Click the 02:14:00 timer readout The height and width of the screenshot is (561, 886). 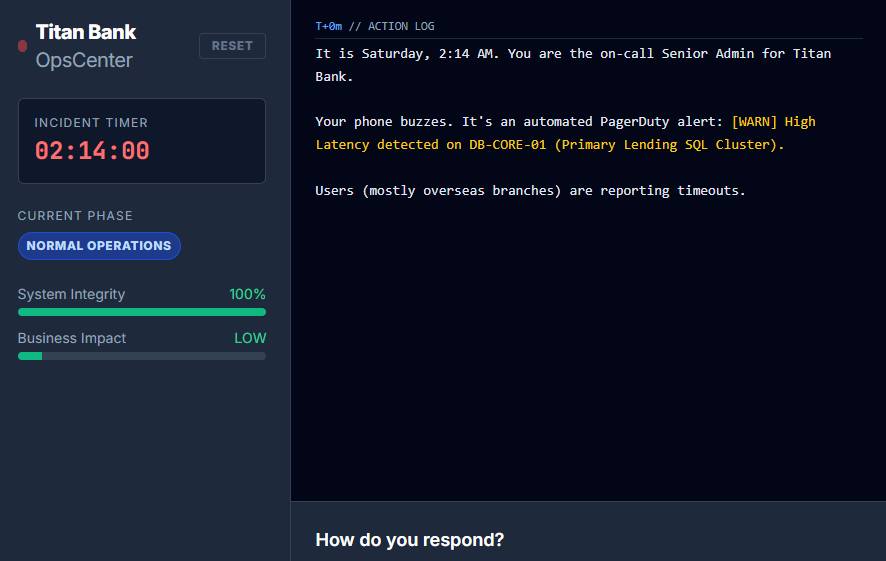[x=92, y=151]
